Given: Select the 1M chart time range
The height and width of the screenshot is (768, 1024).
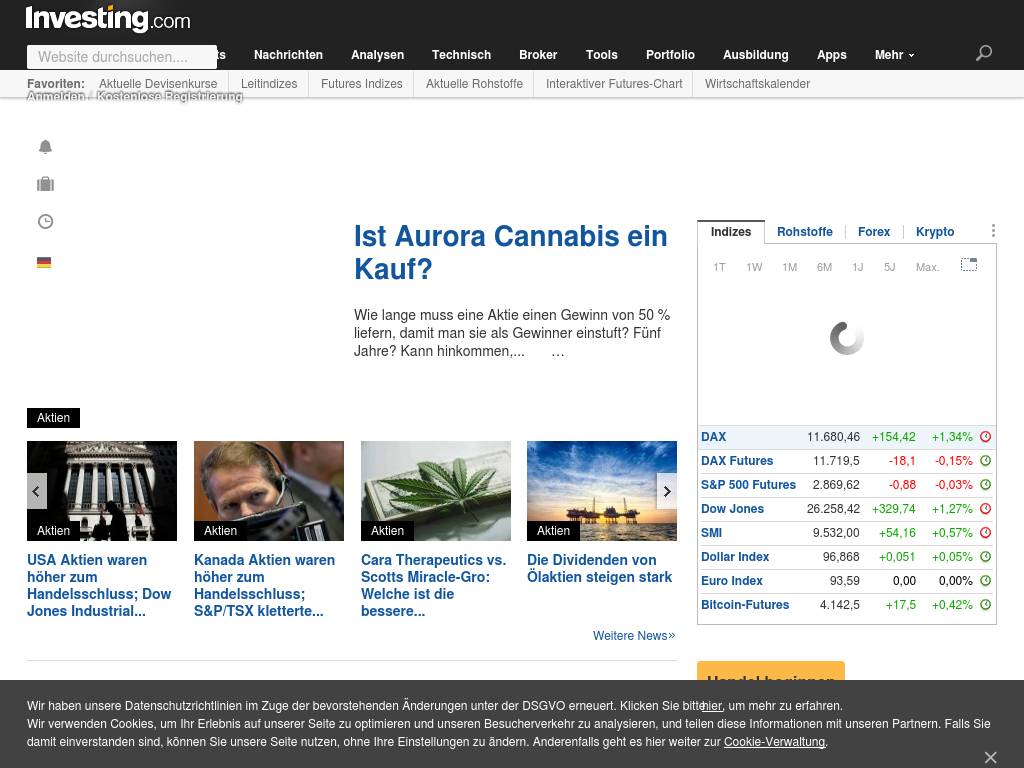Looking at the screenshot, I should (789, 267).
